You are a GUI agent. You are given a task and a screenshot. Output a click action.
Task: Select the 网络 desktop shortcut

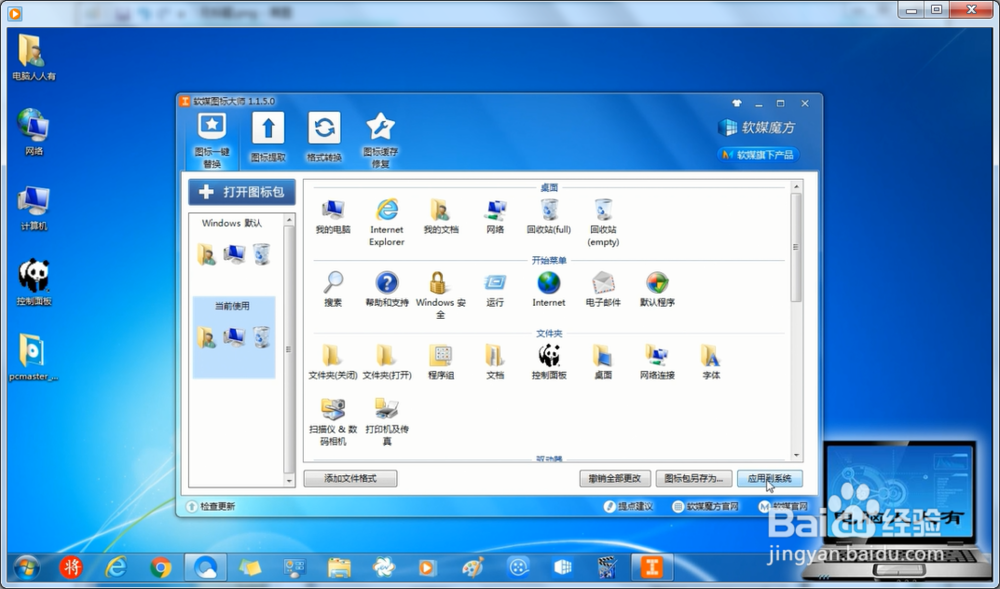(x=33, y=132)
